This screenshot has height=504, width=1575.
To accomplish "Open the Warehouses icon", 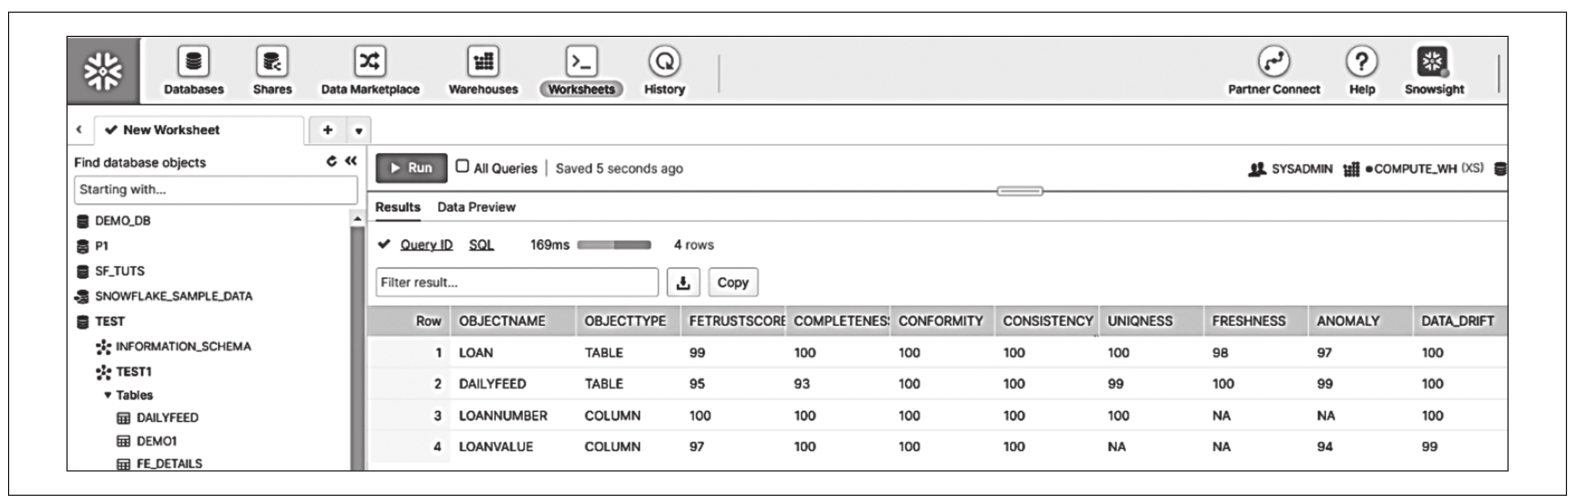I will [x=483, y=63].
